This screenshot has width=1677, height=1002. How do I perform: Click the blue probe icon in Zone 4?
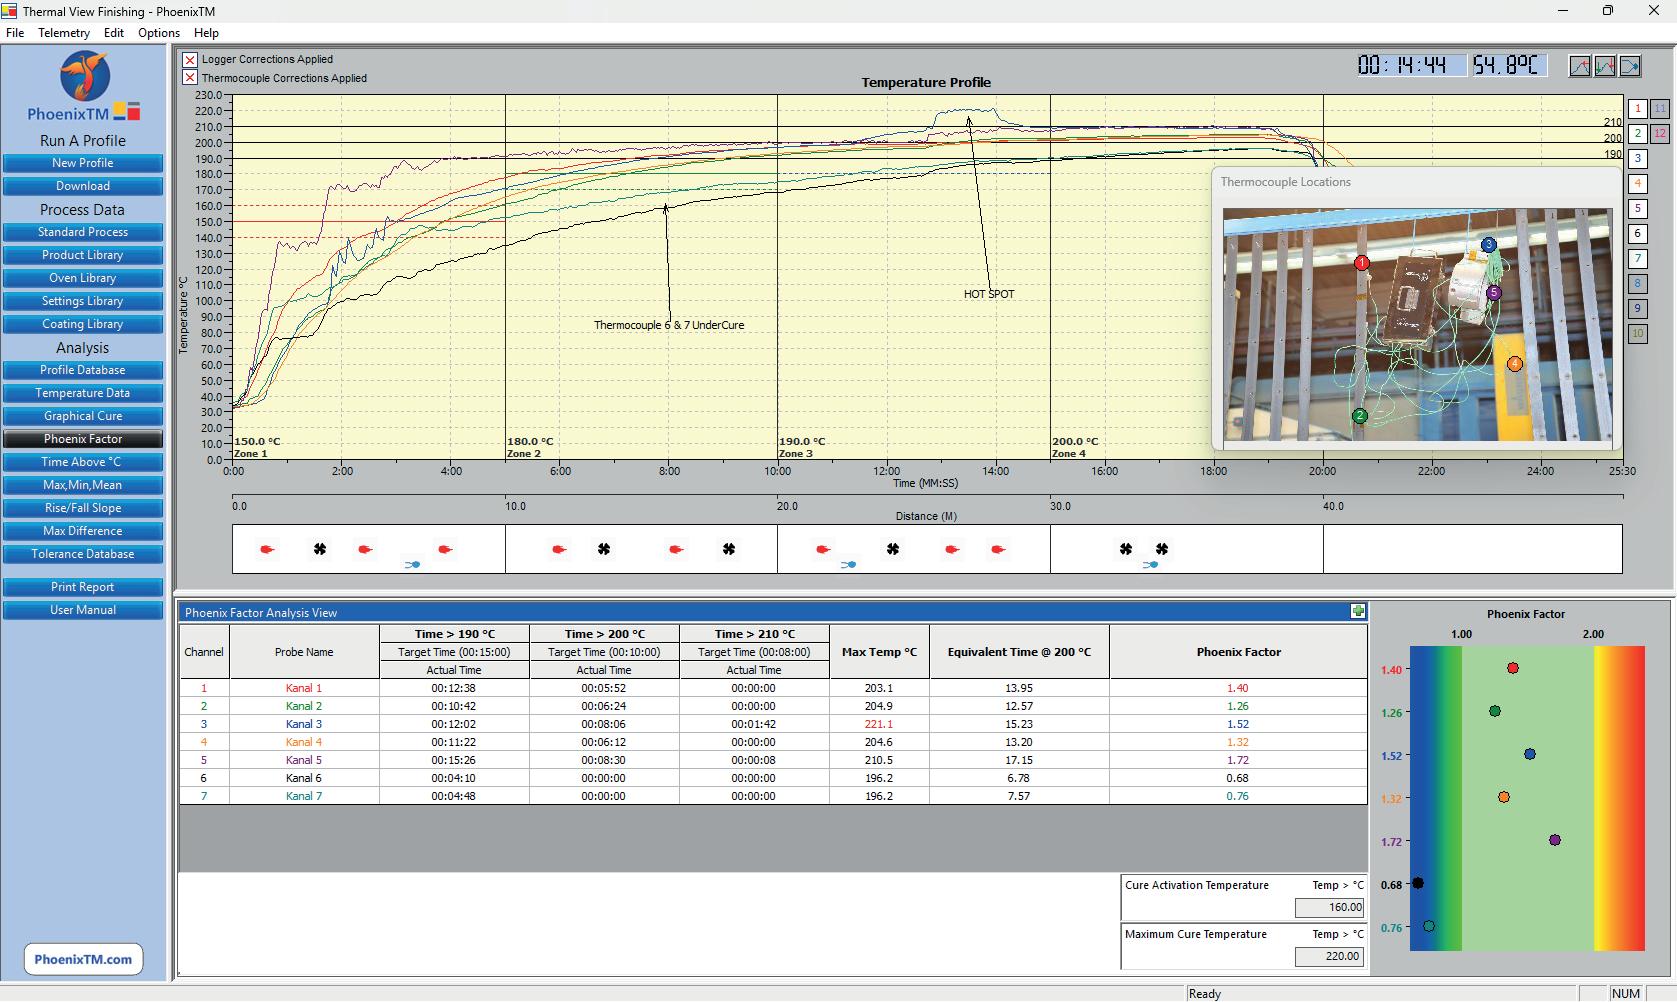tap(1150, 565)
